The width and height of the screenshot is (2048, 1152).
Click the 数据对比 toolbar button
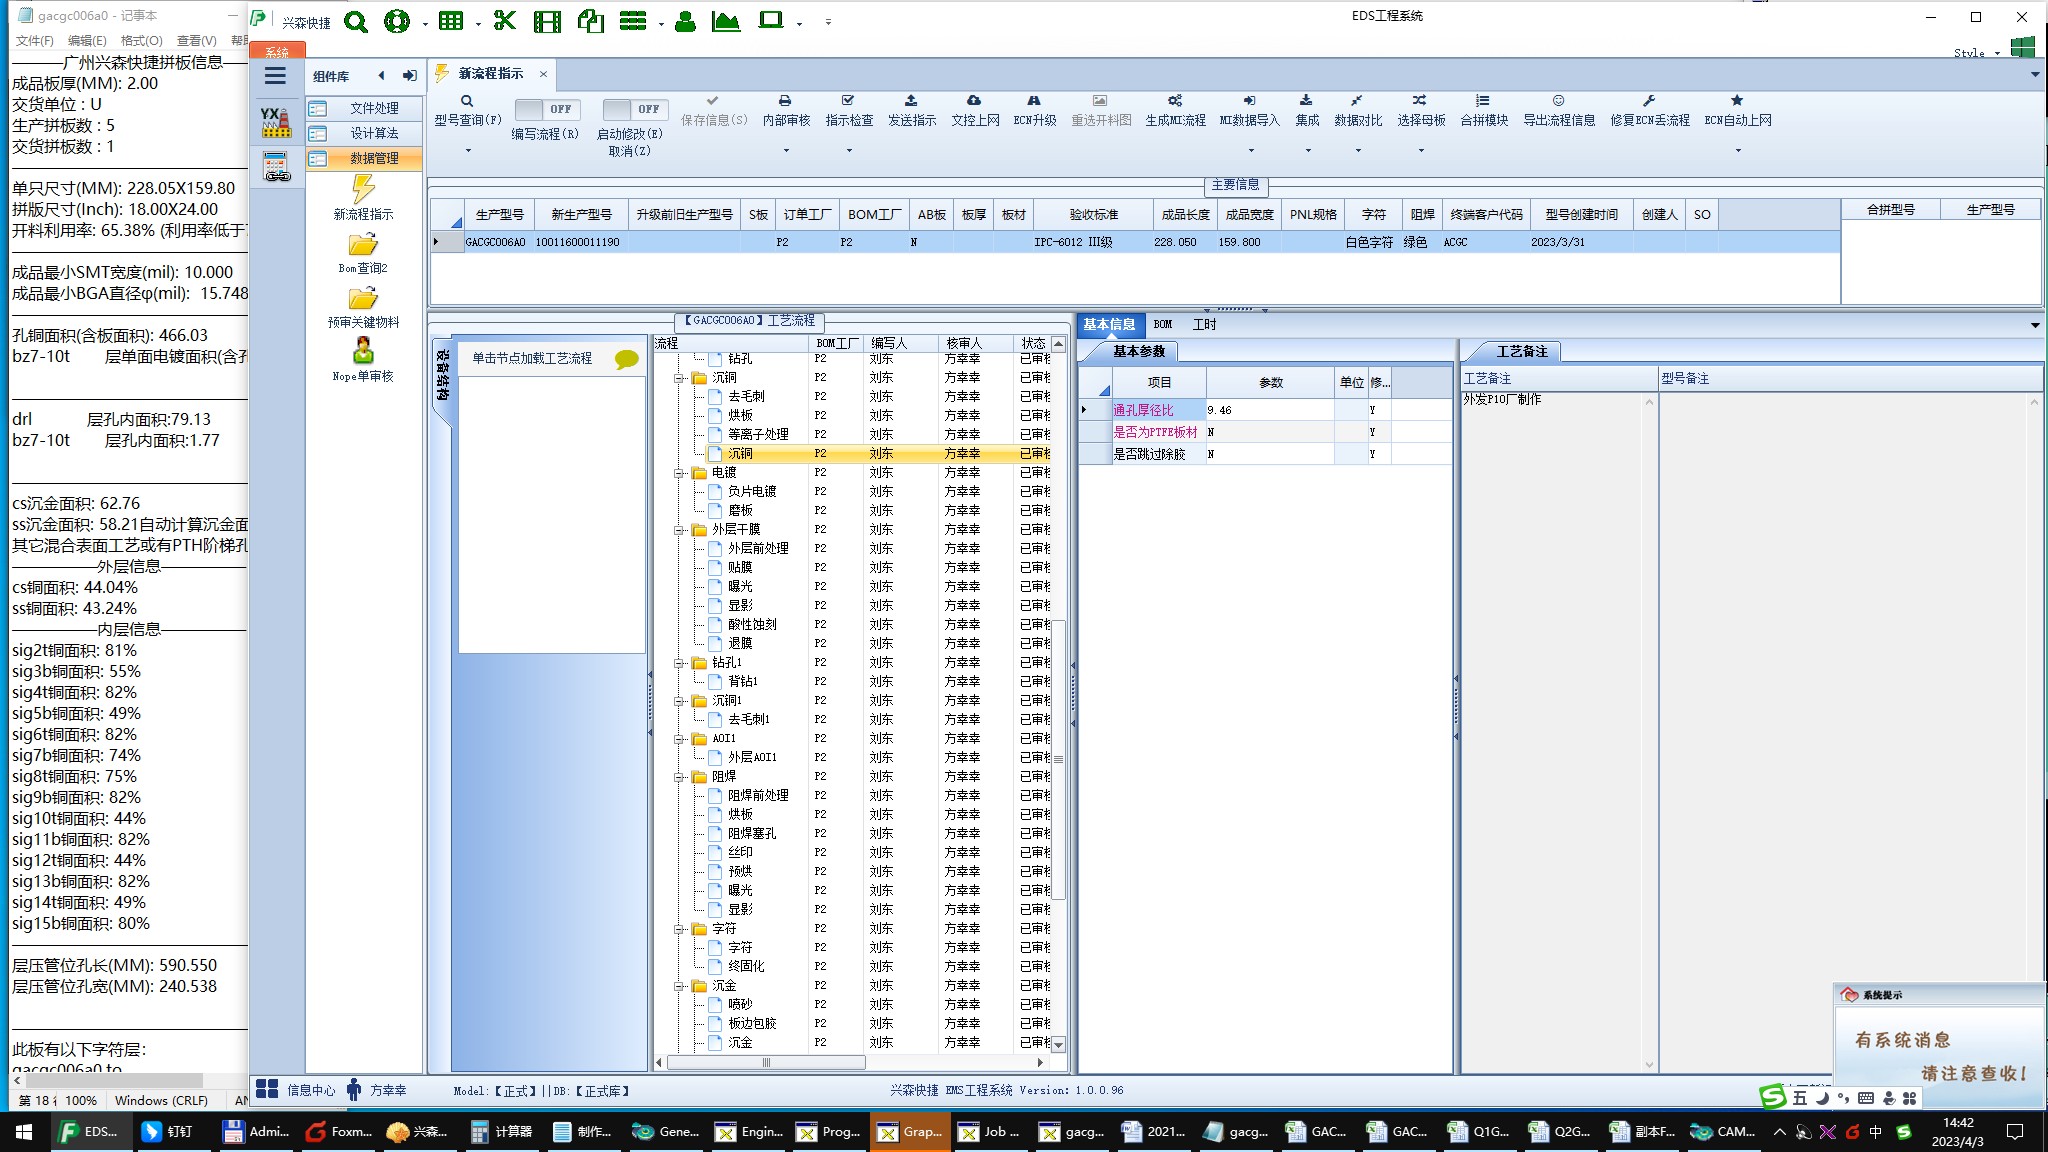click(x=1357, y=110)
